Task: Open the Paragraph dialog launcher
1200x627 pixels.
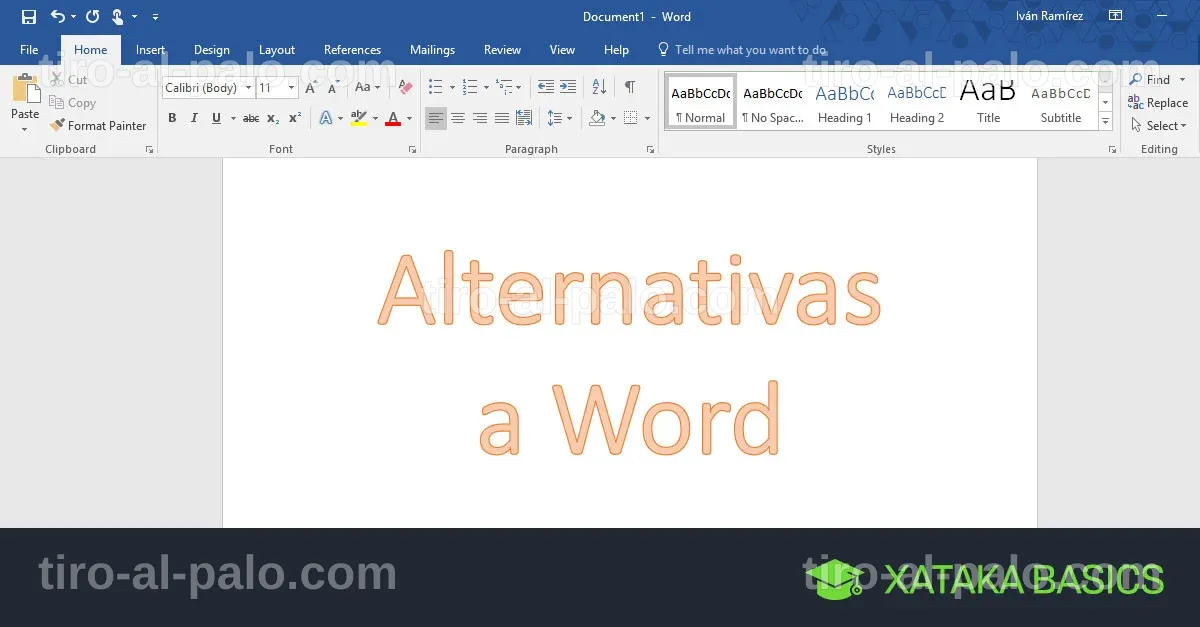Action: 650,150
